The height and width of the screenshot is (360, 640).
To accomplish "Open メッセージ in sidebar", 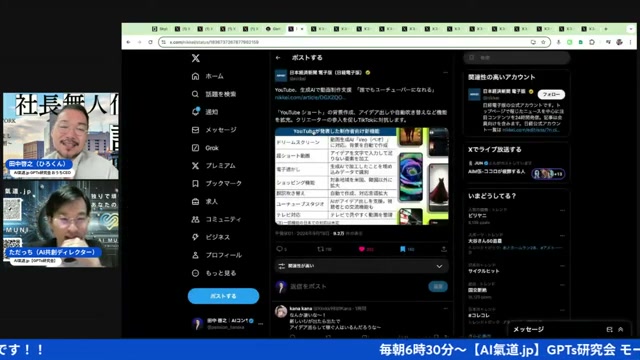I will tap(214, 130).
